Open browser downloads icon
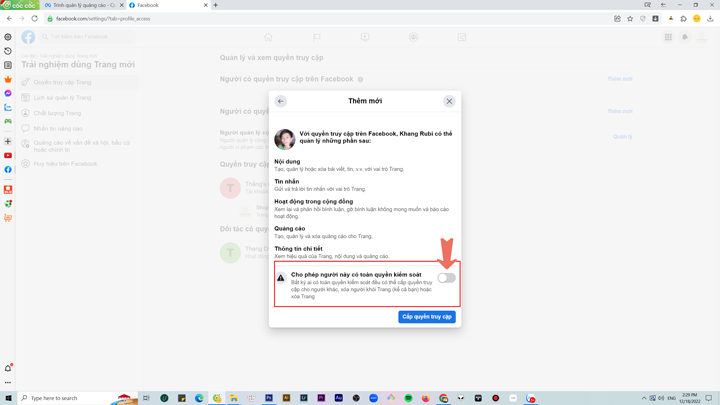This screenshot has height=405, width=720. tap(710, 19)
